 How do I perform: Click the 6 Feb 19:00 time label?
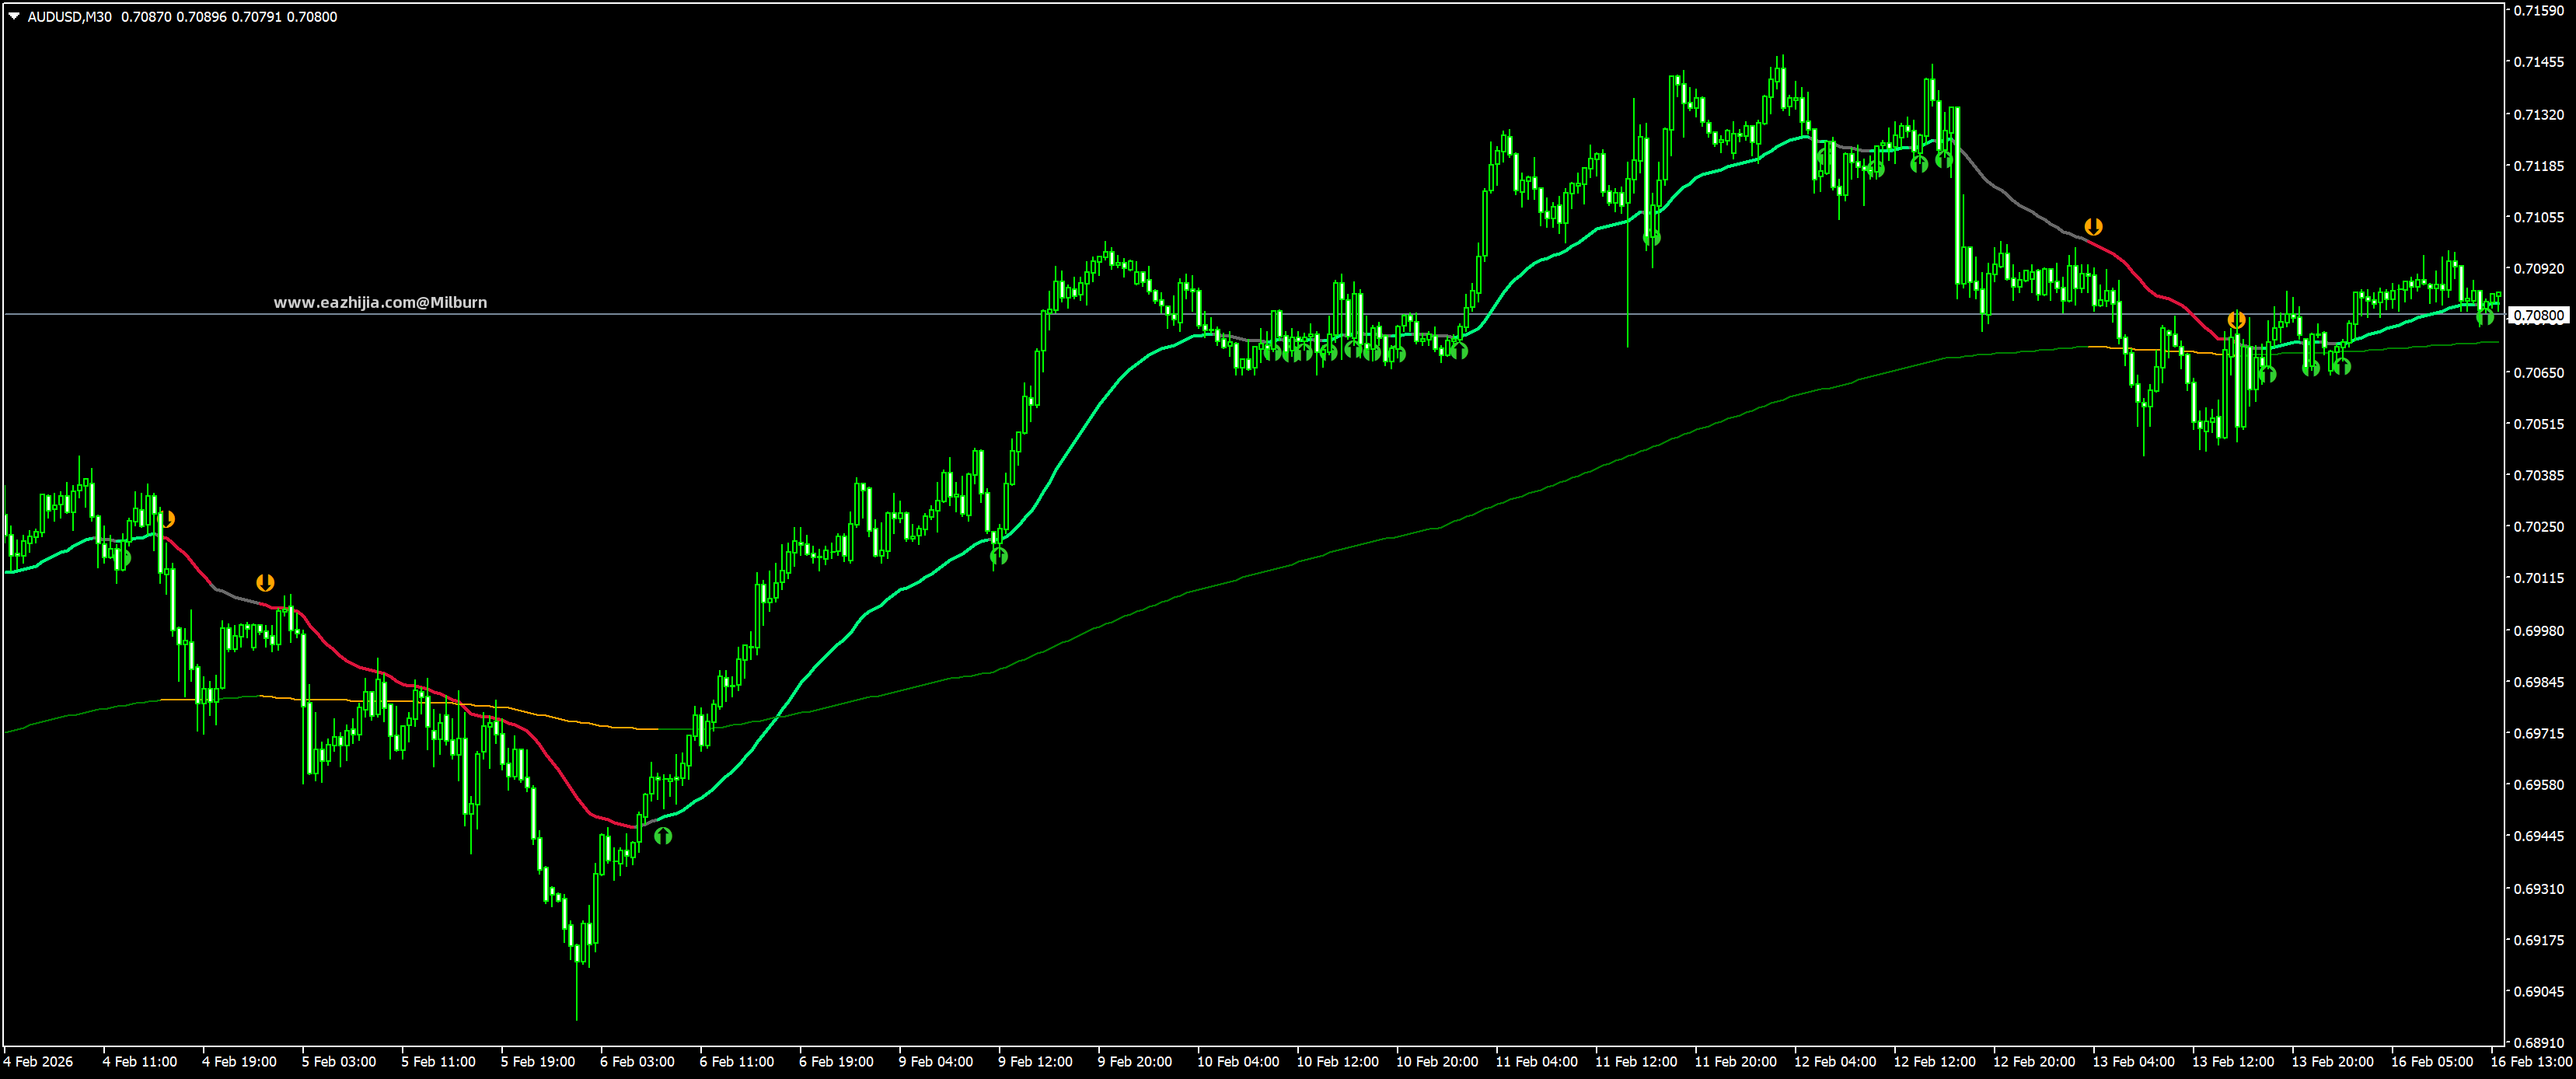point(836,1062)
